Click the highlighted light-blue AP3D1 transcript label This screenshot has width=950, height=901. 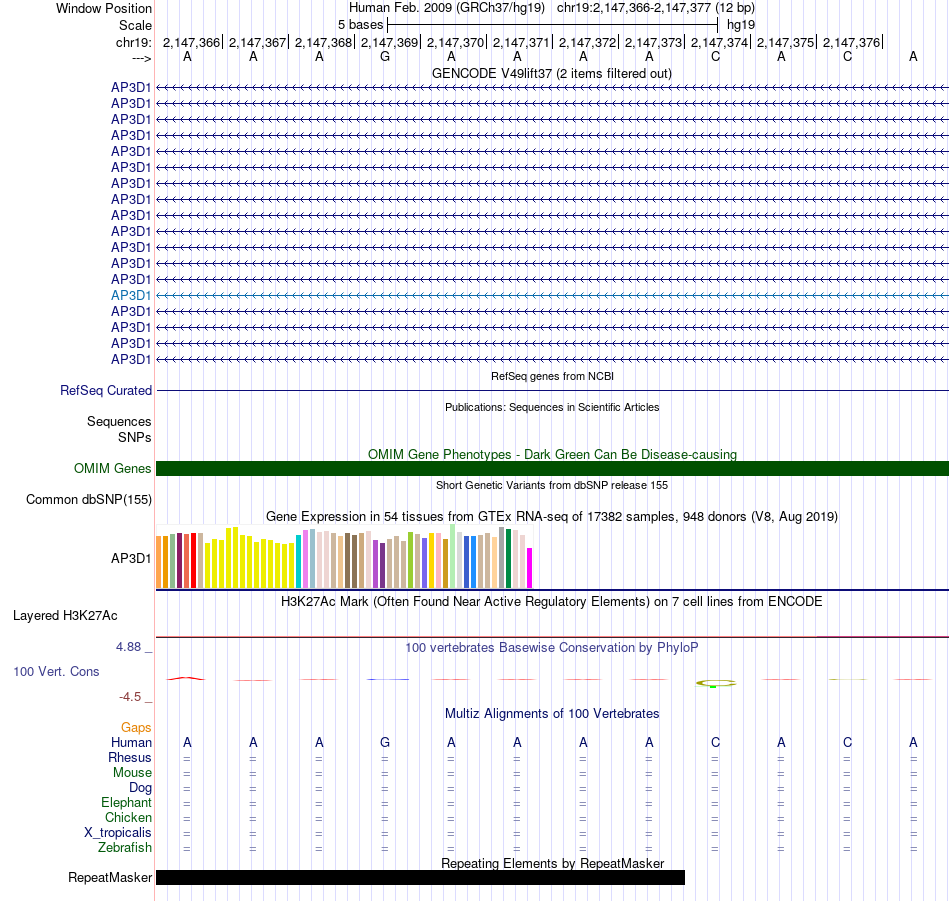click(x=131, y=295)
